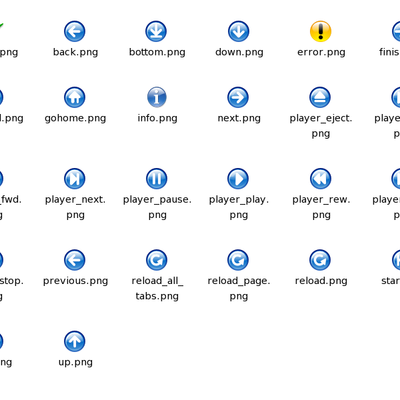Click the down.png file name

[x=239, y=52]
